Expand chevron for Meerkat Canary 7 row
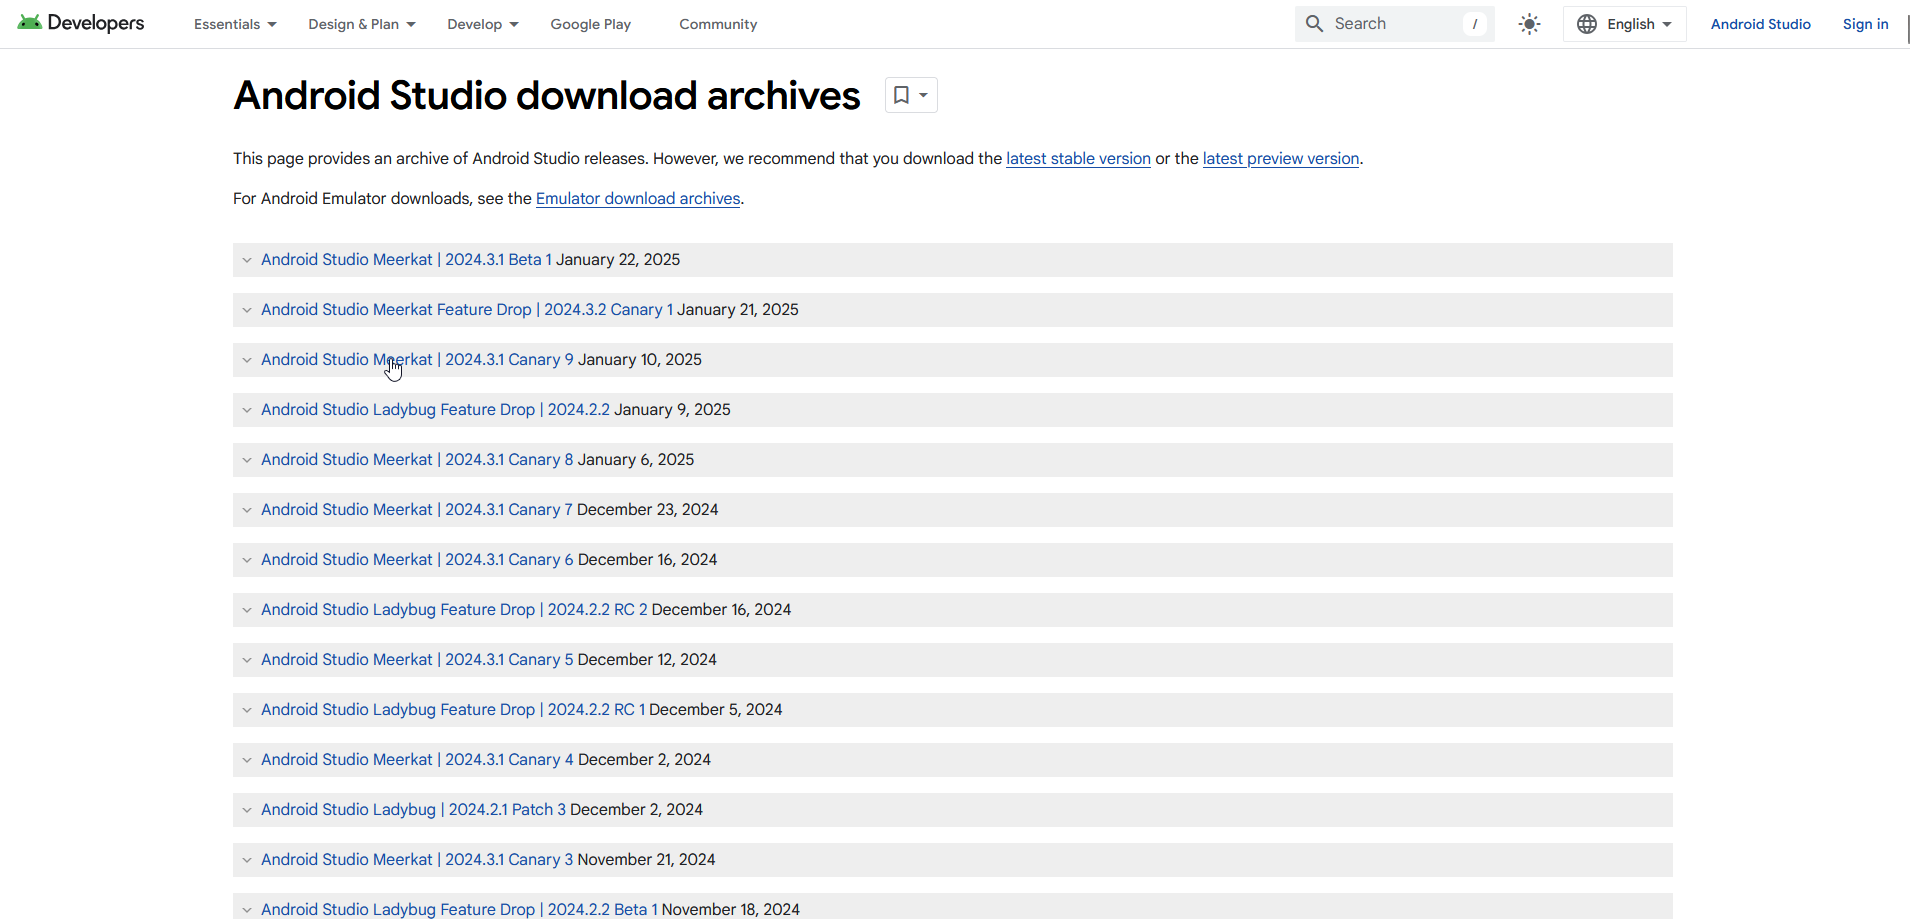The image size is (1910, 919). coord(247,510)
